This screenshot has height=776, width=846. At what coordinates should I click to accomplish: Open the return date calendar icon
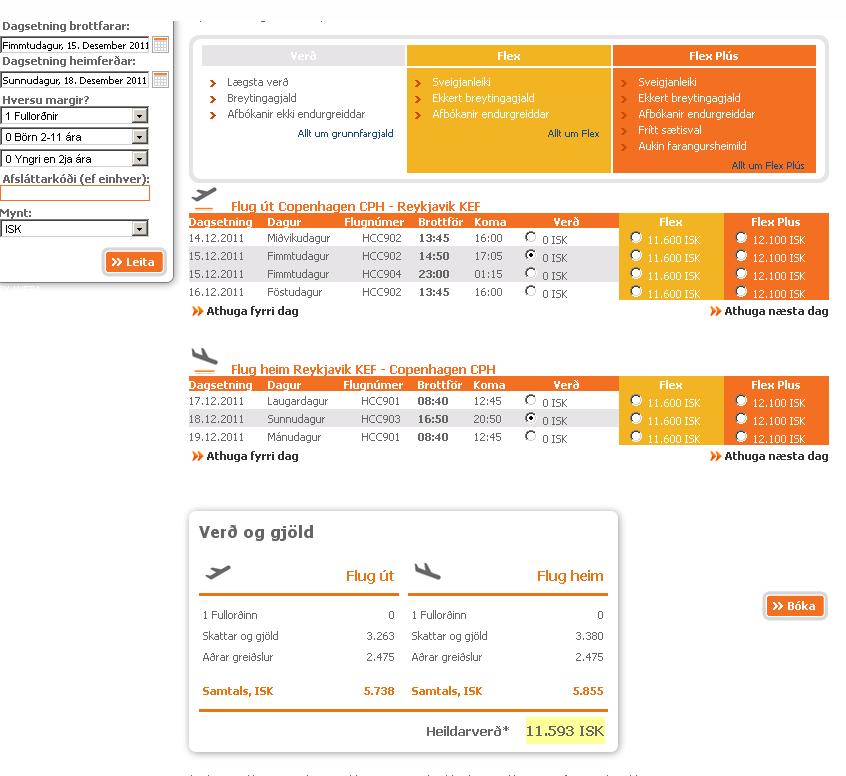click(x=160, y=79)
